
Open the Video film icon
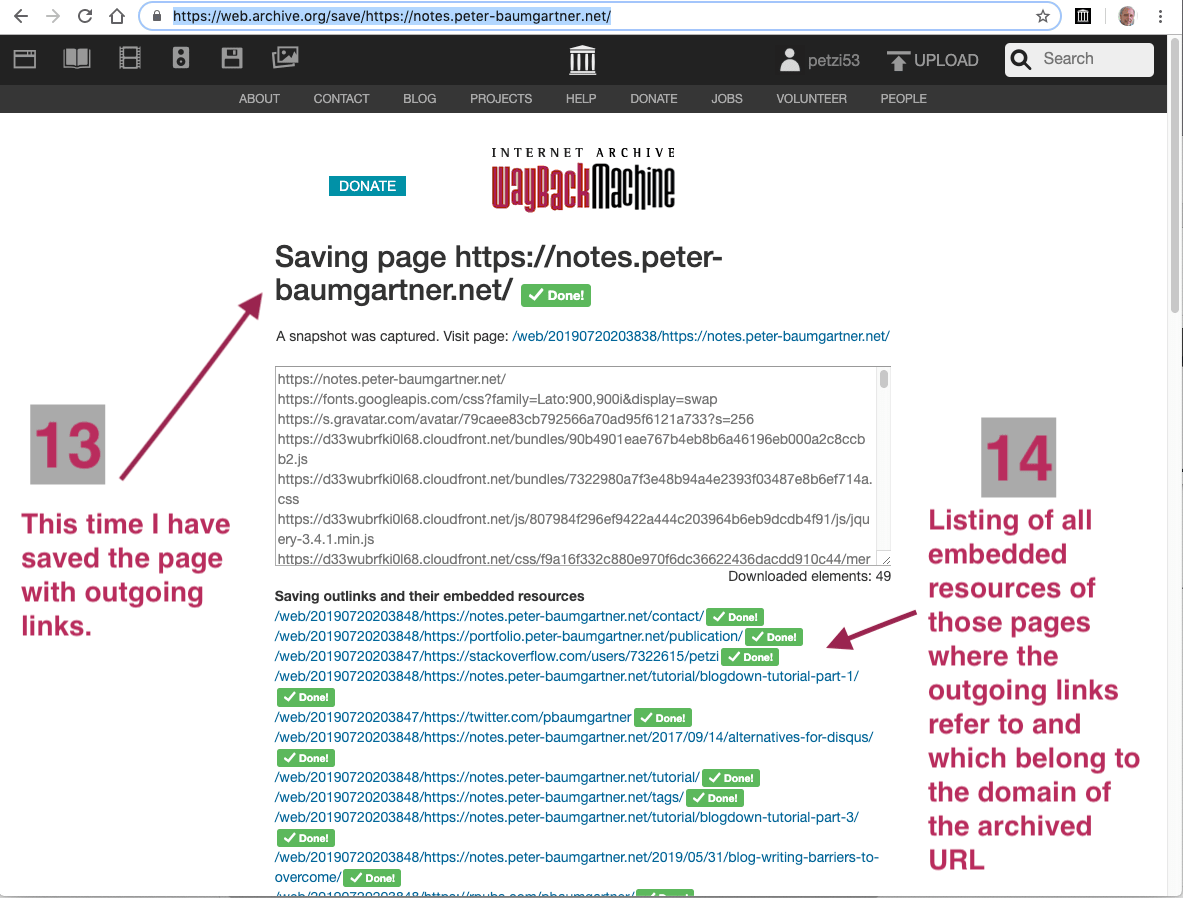[130, 59]
